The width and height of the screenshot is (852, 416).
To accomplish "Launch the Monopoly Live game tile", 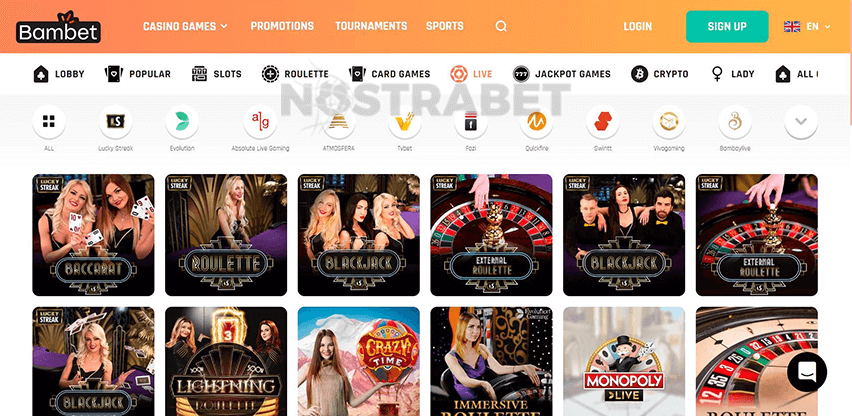I will coord(624,361).
